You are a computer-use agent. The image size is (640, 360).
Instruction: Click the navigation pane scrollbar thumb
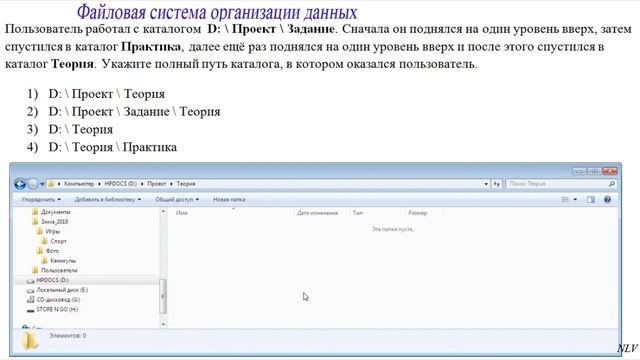[163, 296]
